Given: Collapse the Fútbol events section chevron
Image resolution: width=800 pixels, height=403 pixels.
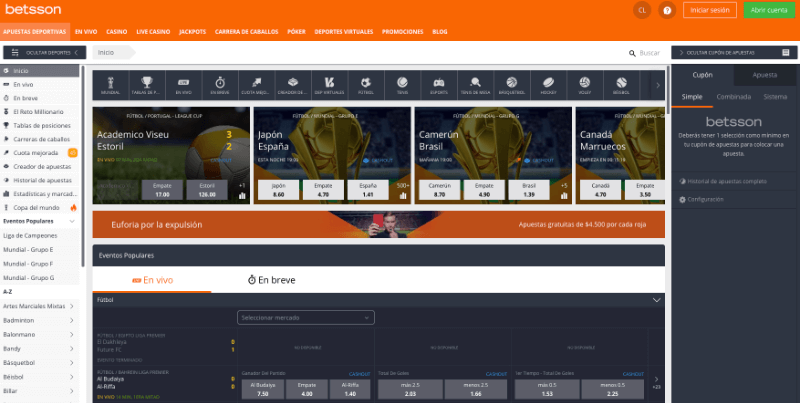Looking at the screenshot, I should (657, 300).
